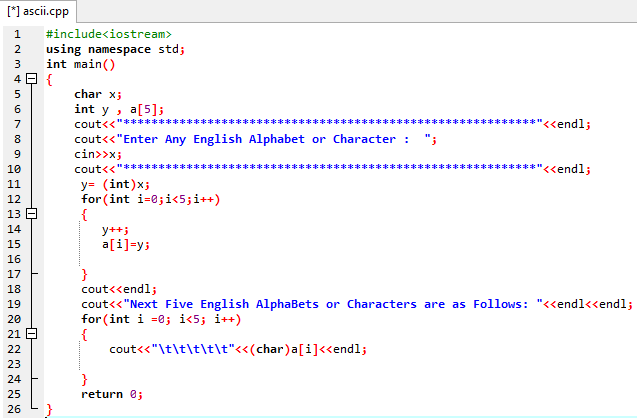
Task: Click 'int main()' declaration
Action: [x=80, y=64]
